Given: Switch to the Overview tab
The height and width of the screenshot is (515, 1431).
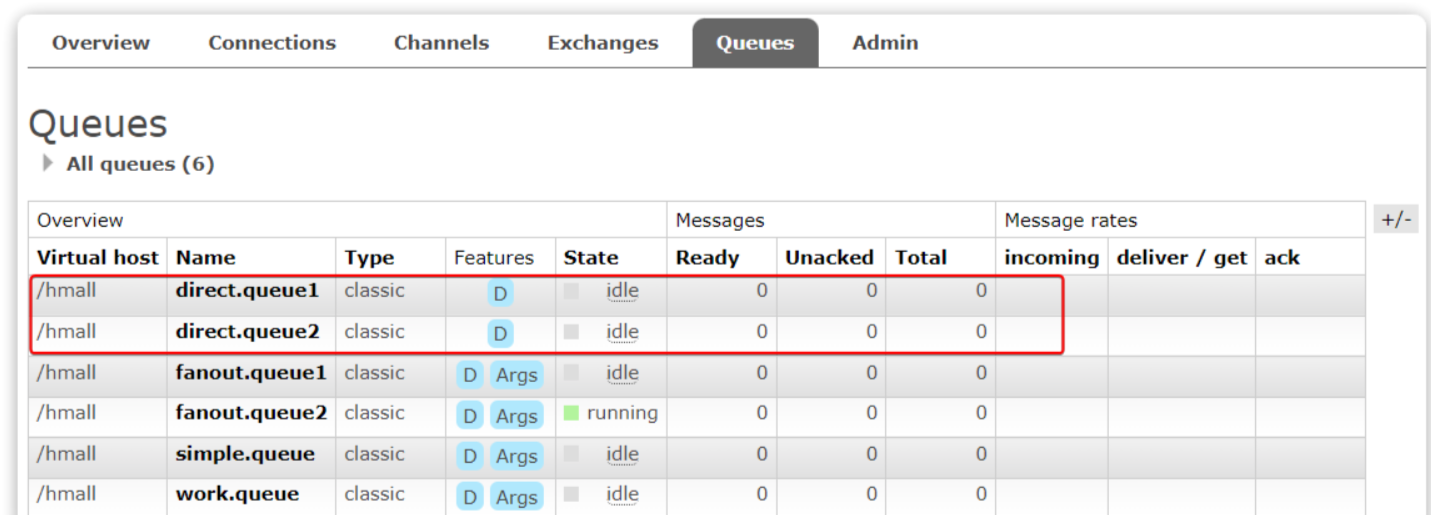Looking at the screenshot, I should point(100,43).
